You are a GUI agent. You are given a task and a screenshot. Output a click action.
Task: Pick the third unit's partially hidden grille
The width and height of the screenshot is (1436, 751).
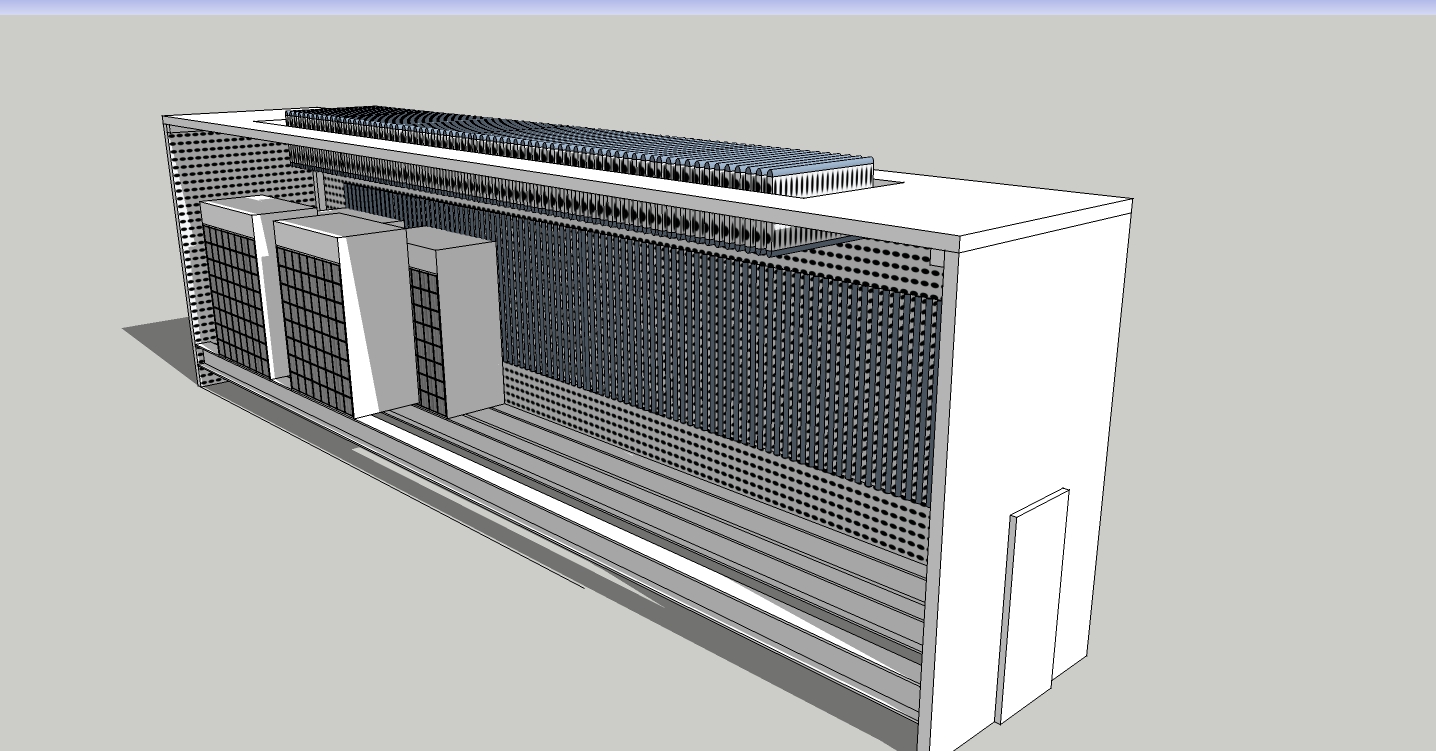pos(425,340)
